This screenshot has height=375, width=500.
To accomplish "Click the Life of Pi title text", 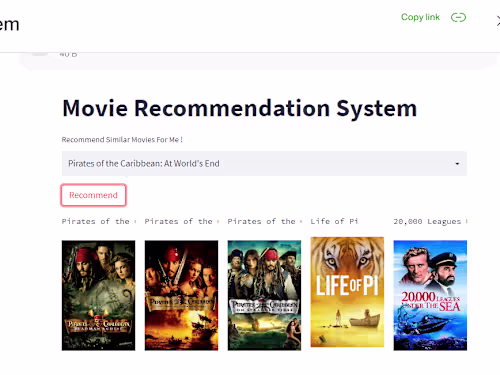I will [x=334, y=221].
